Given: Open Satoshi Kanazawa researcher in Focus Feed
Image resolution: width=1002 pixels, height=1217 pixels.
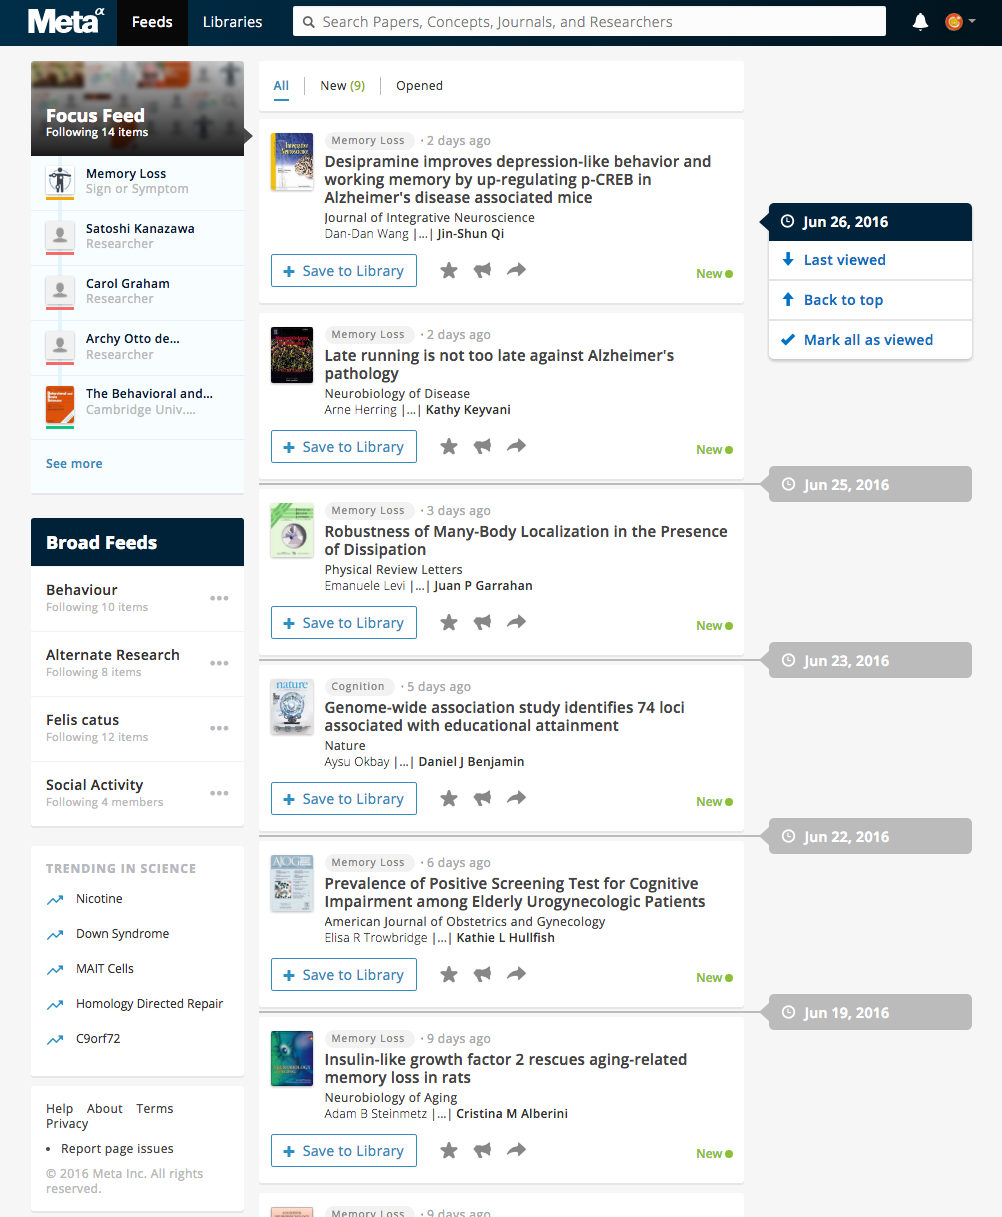Looking at the screenshot, I should point(137,236).
